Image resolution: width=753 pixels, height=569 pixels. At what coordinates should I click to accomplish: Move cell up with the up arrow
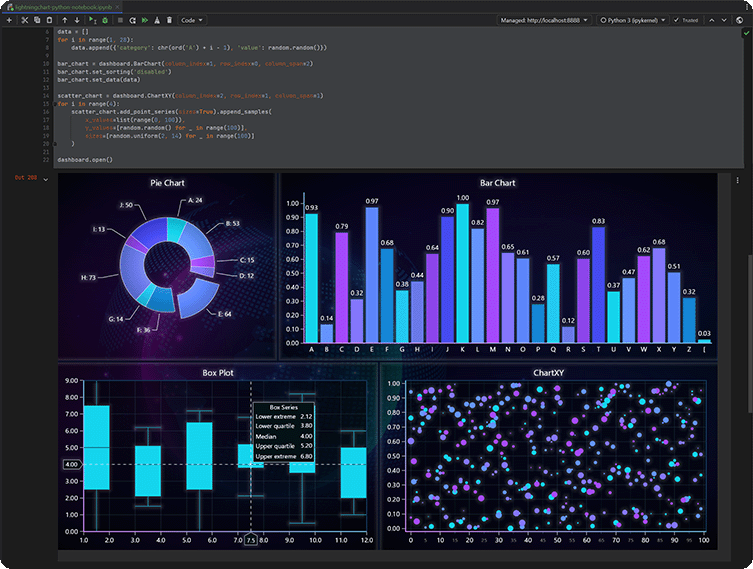(x=64, y=20)
